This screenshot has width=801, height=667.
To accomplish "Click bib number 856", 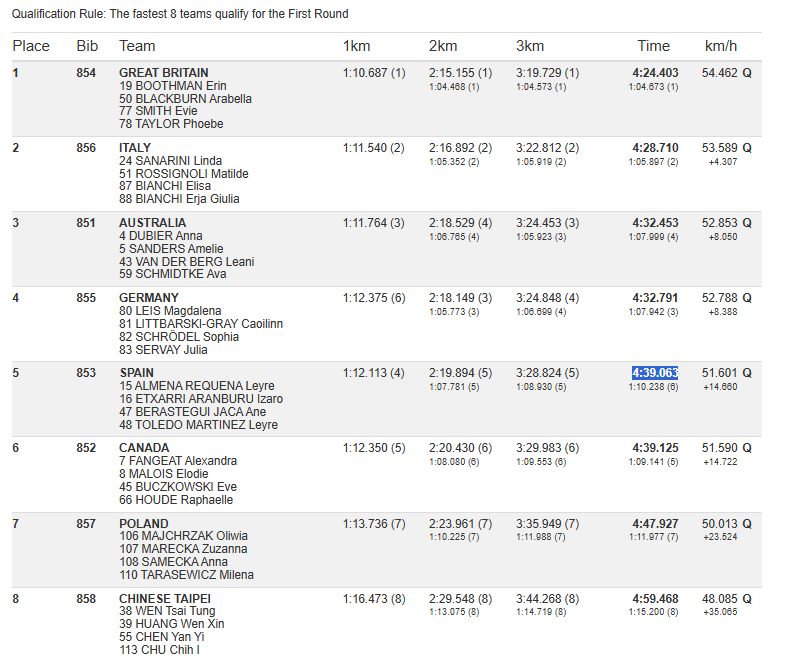I will point(86,148).
